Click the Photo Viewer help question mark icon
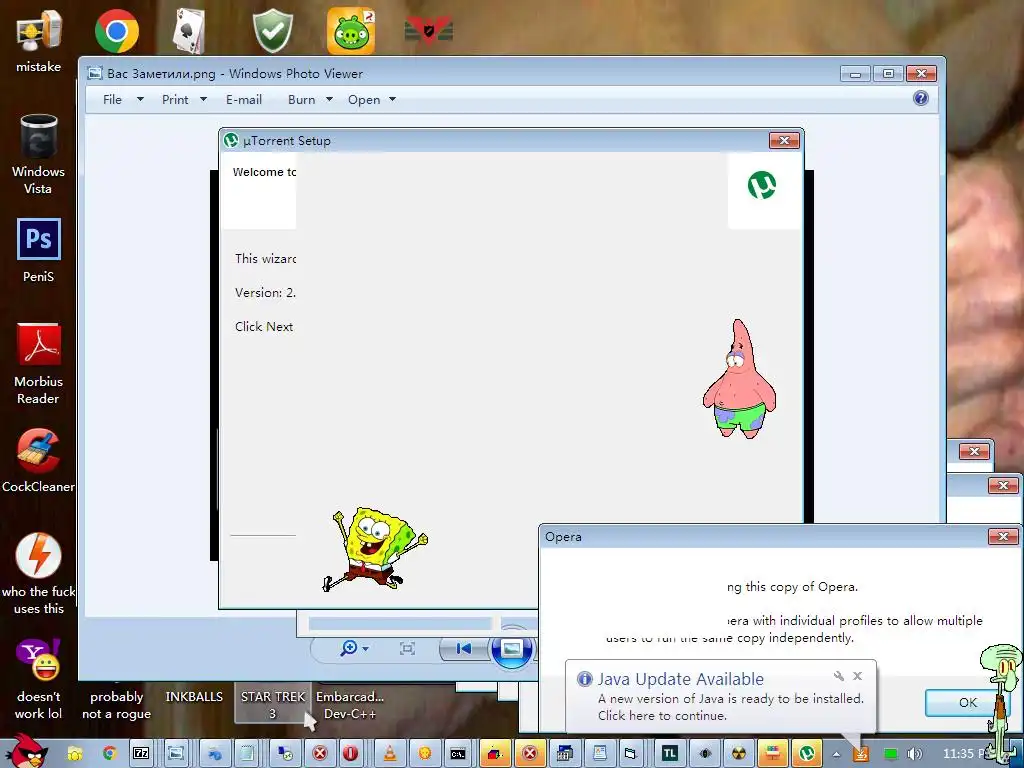1024x768 pixels. pos(921,98)
